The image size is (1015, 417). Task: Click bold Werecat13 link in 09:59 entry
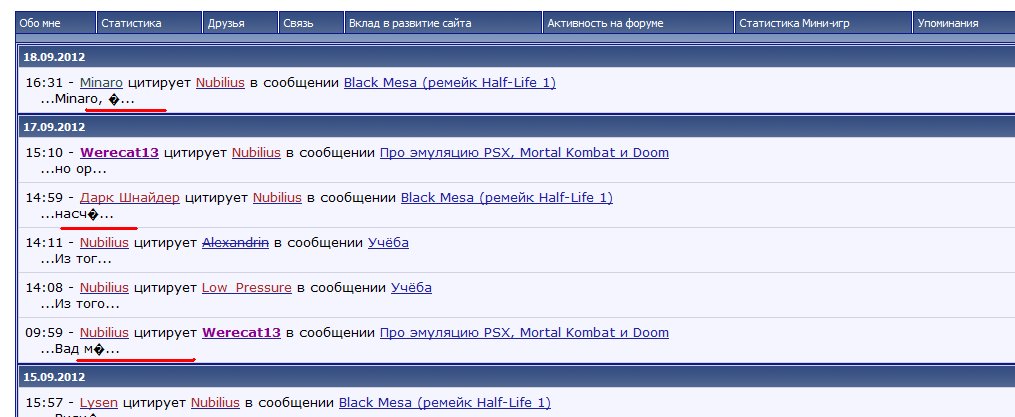pyautogui.click(x=241, y=333)
